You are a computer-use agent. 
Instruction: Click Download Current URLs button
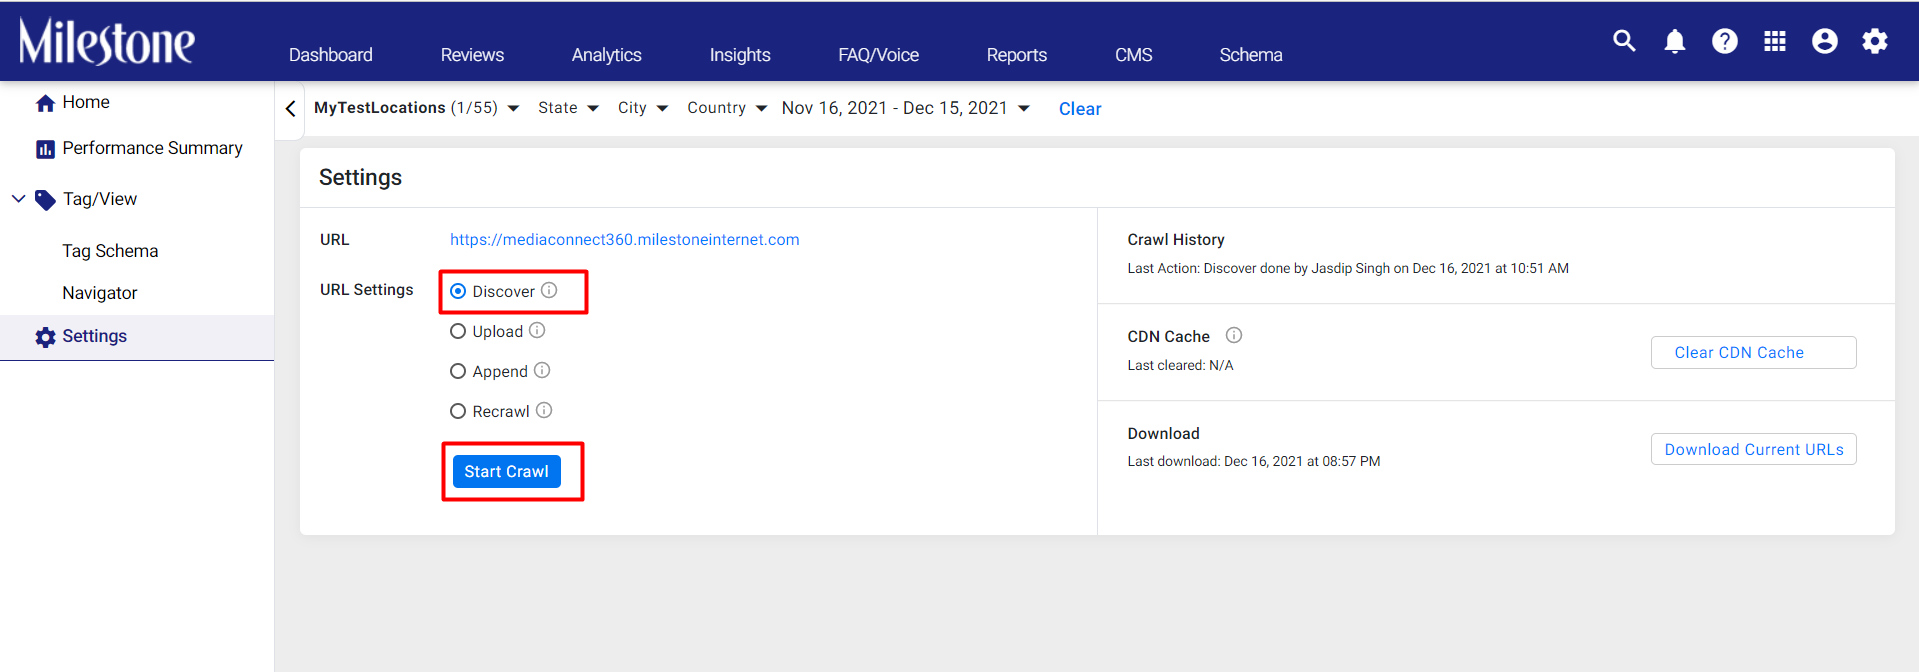1753,449
